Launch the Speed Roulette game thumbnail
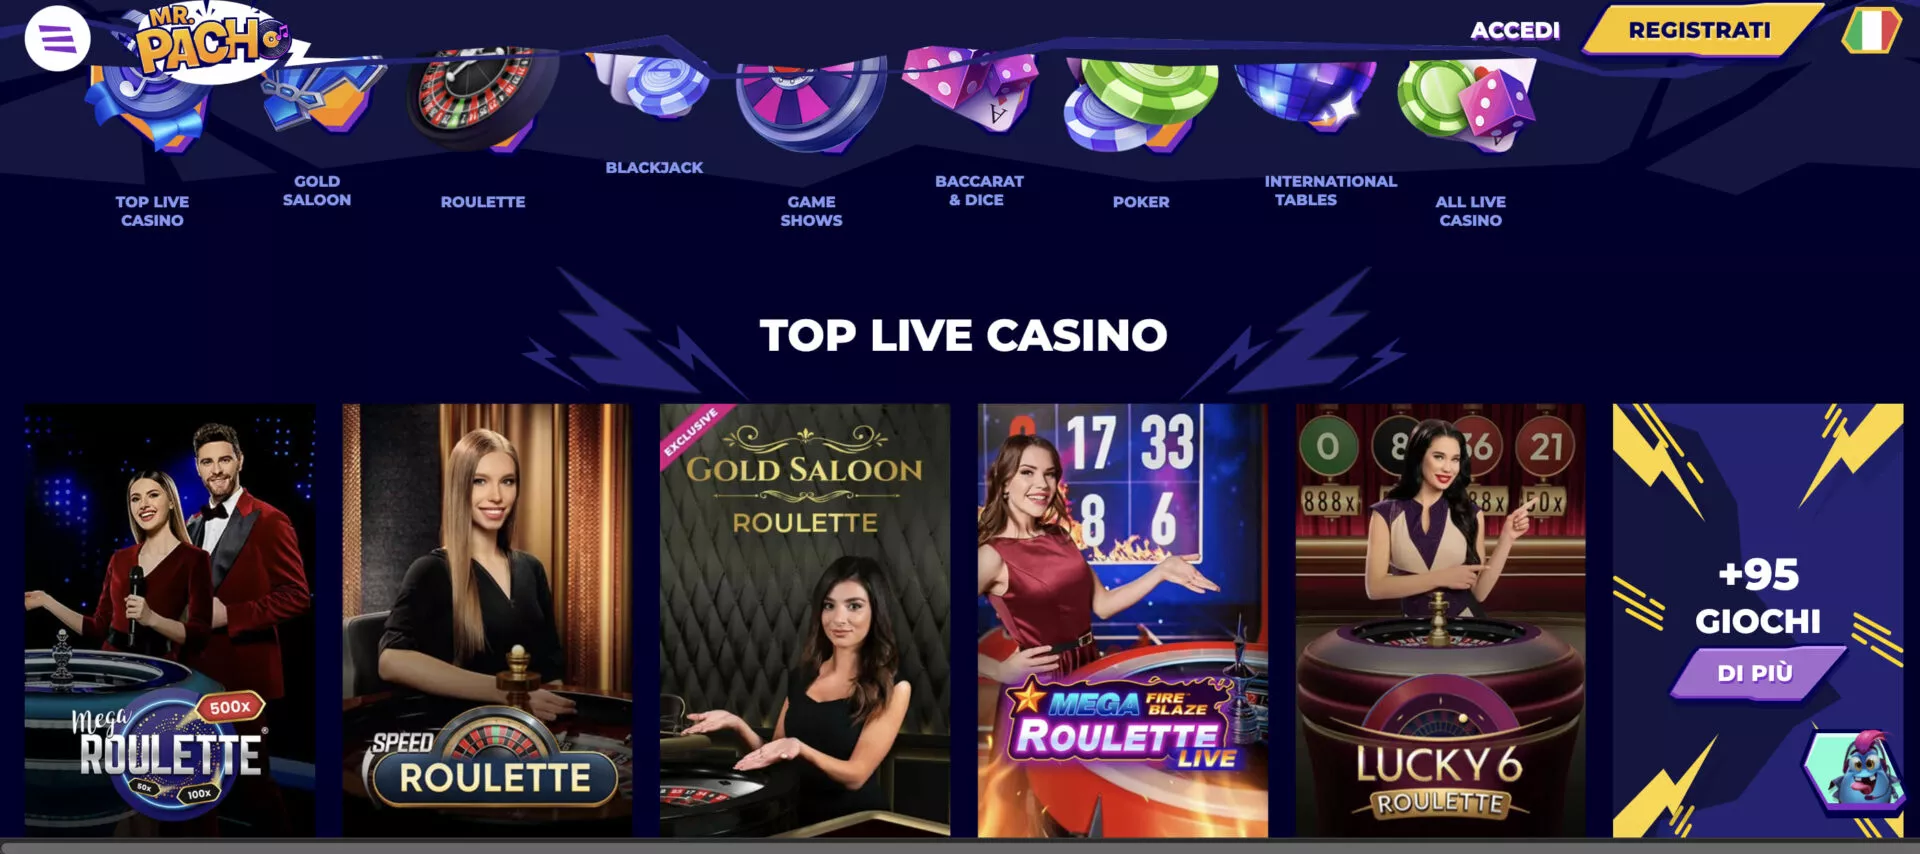The height and width of the screenshot is (854, 1920). tap(487, 620)
